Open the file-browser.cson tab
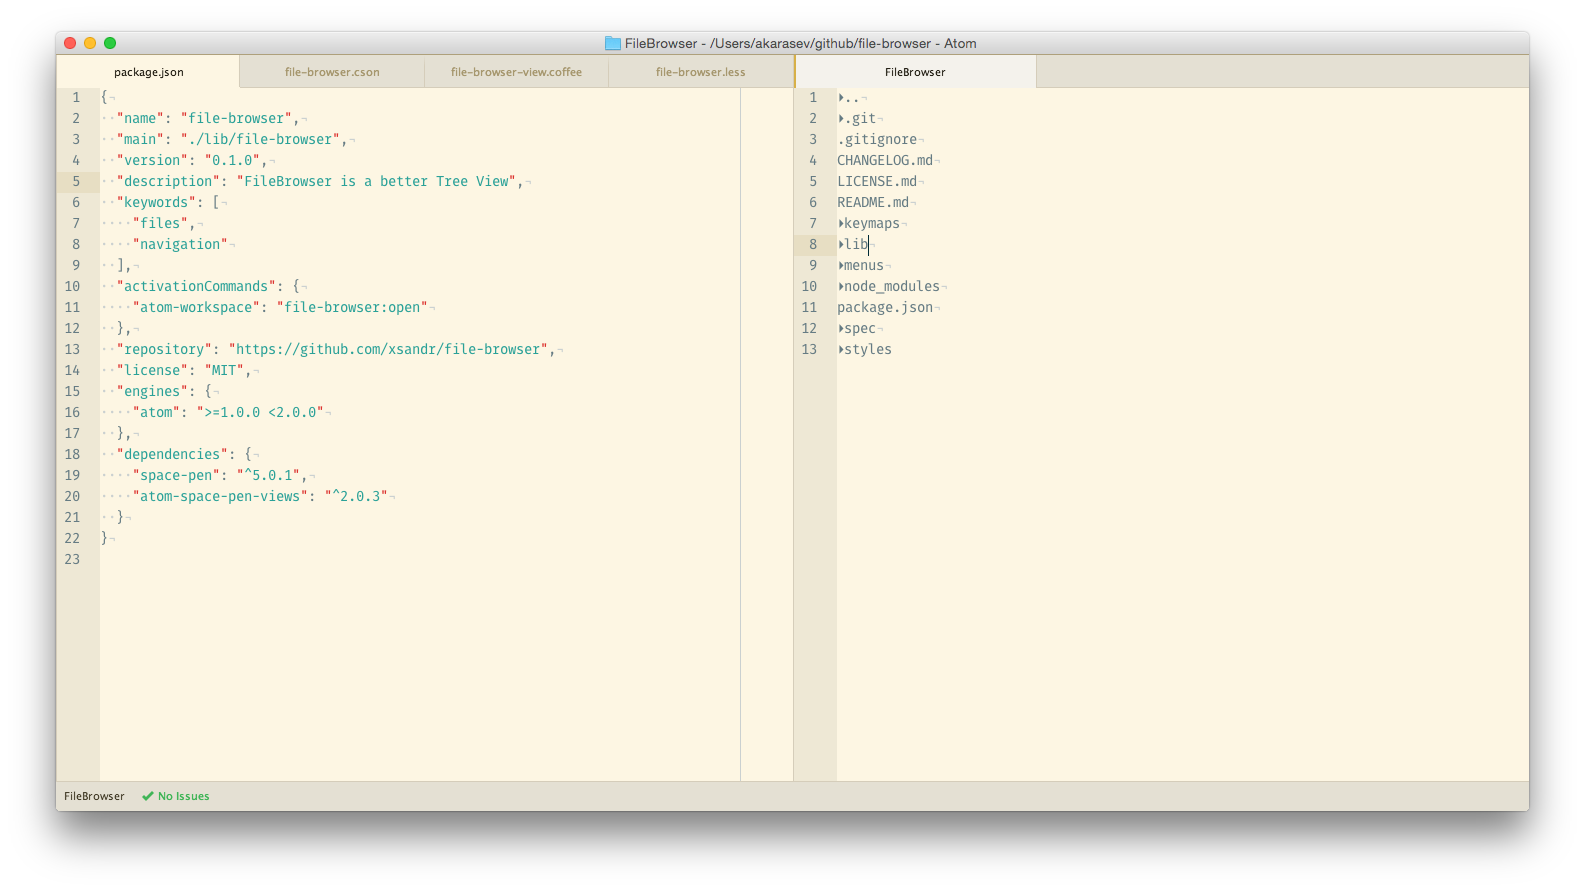This screenshot has height=891, width=1585. coord(332,72)
